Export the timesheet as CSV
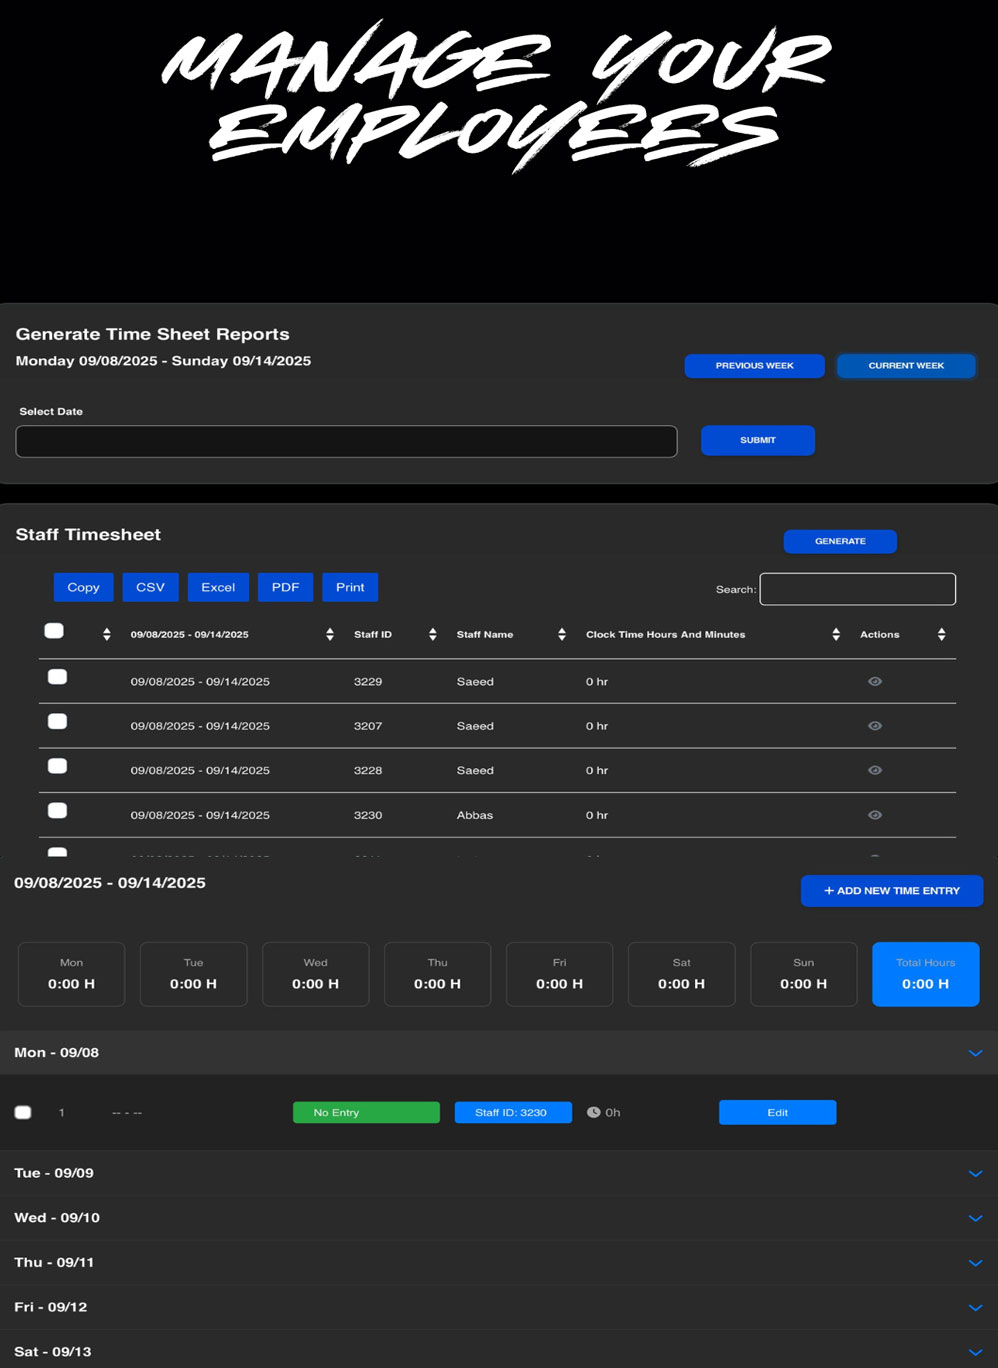Screen dimensions: 998x1368 tap(150, 587)
